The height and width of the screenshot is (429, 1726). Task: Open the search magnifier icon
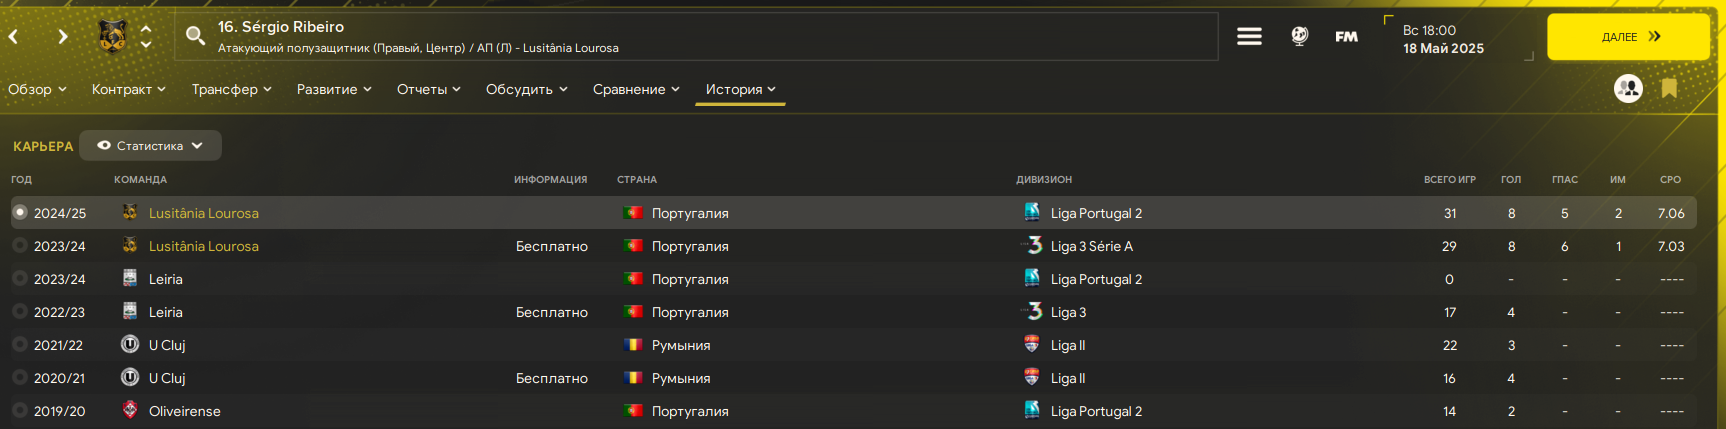click(196, 37)
